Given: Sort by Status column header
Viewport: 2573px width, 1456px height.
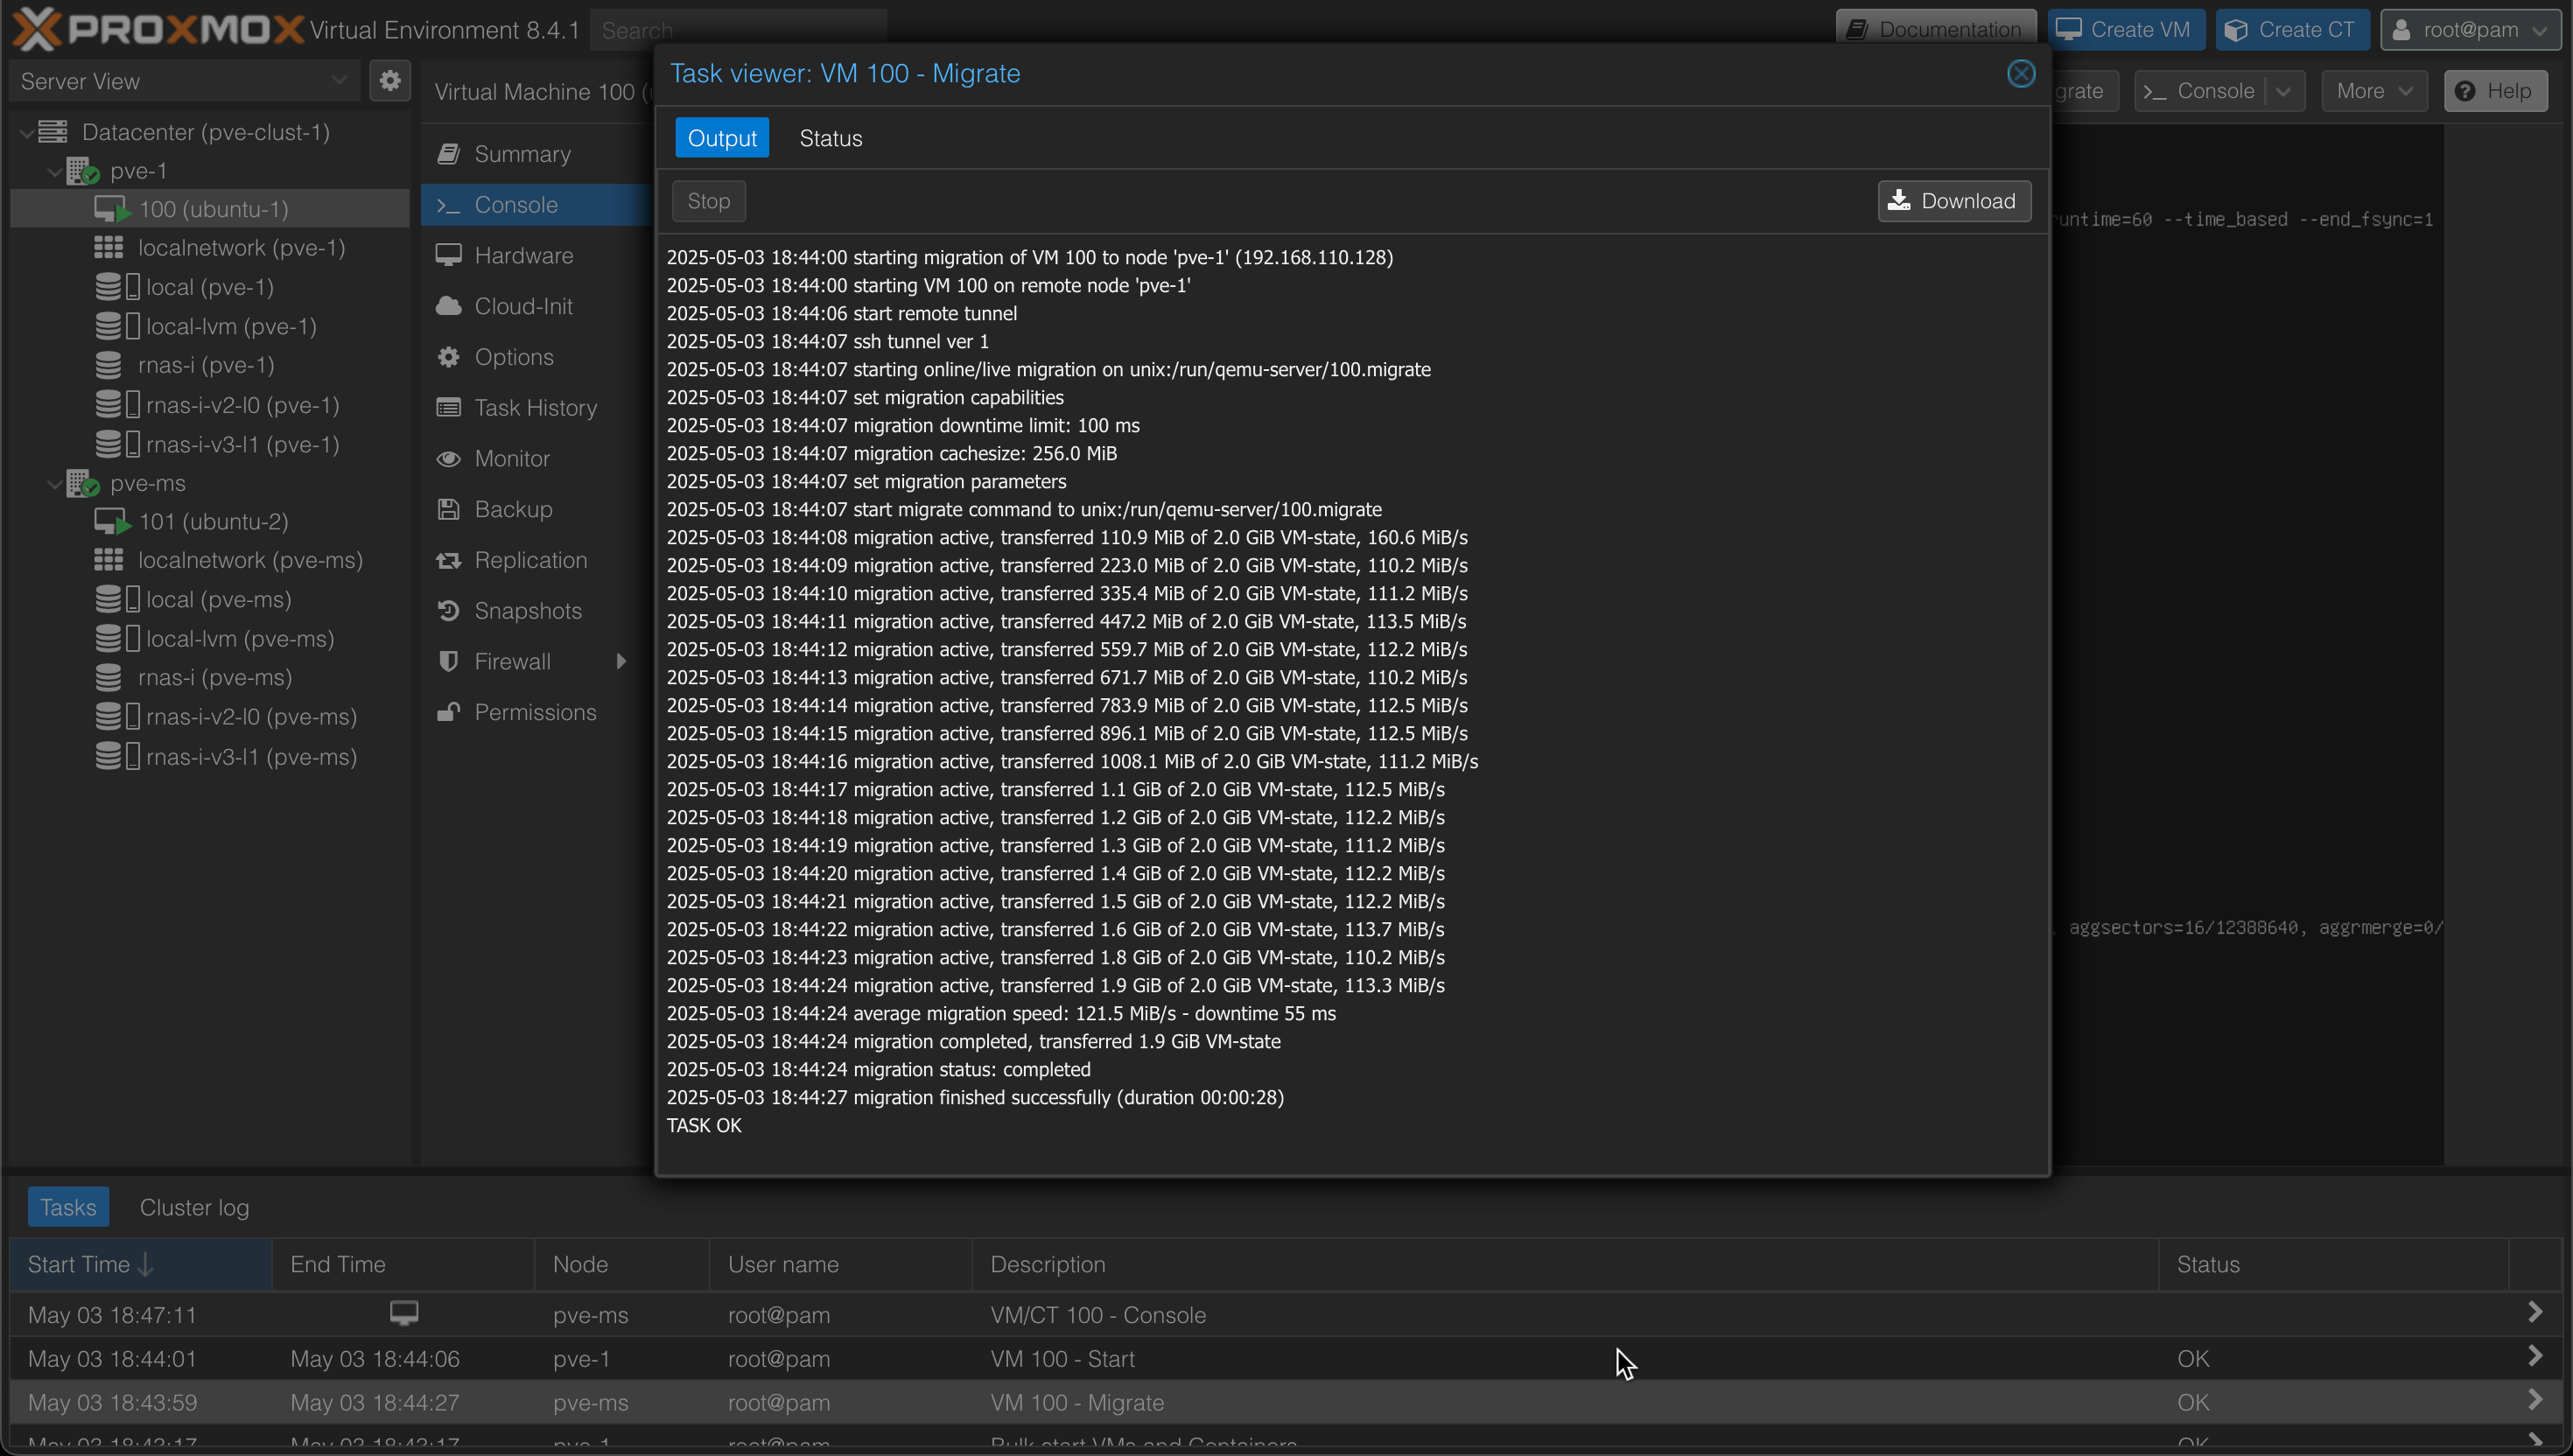Looking at the screenshot, I should [x=2334, y=1264].
